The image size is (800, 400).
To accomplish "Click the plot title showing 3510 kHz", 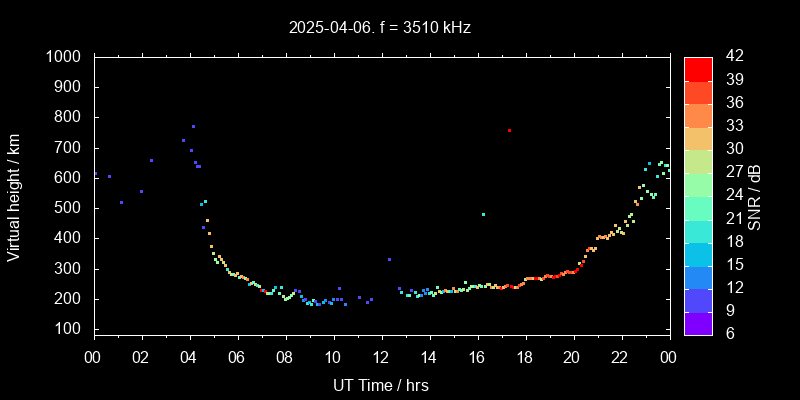I will click(379, 28).
